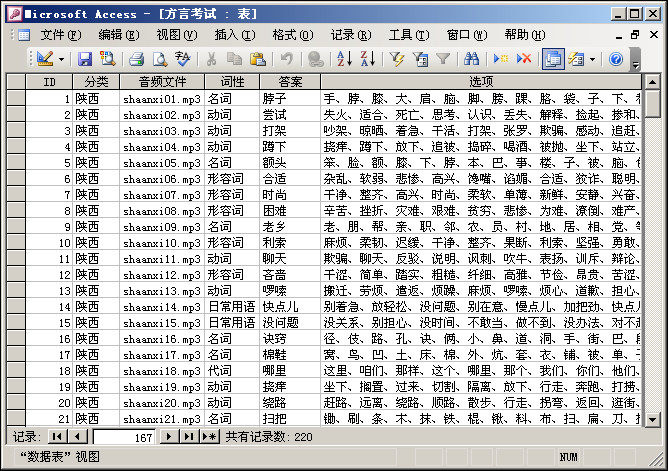Save the table with the floppy disk icon
The width and height of the screenshot is (668, 471).
85,59
